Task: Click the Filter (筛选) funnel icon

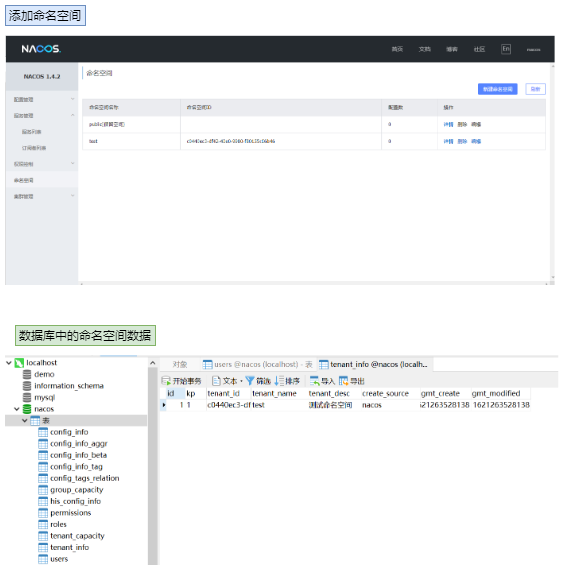Action: click(x=250, y=381)
